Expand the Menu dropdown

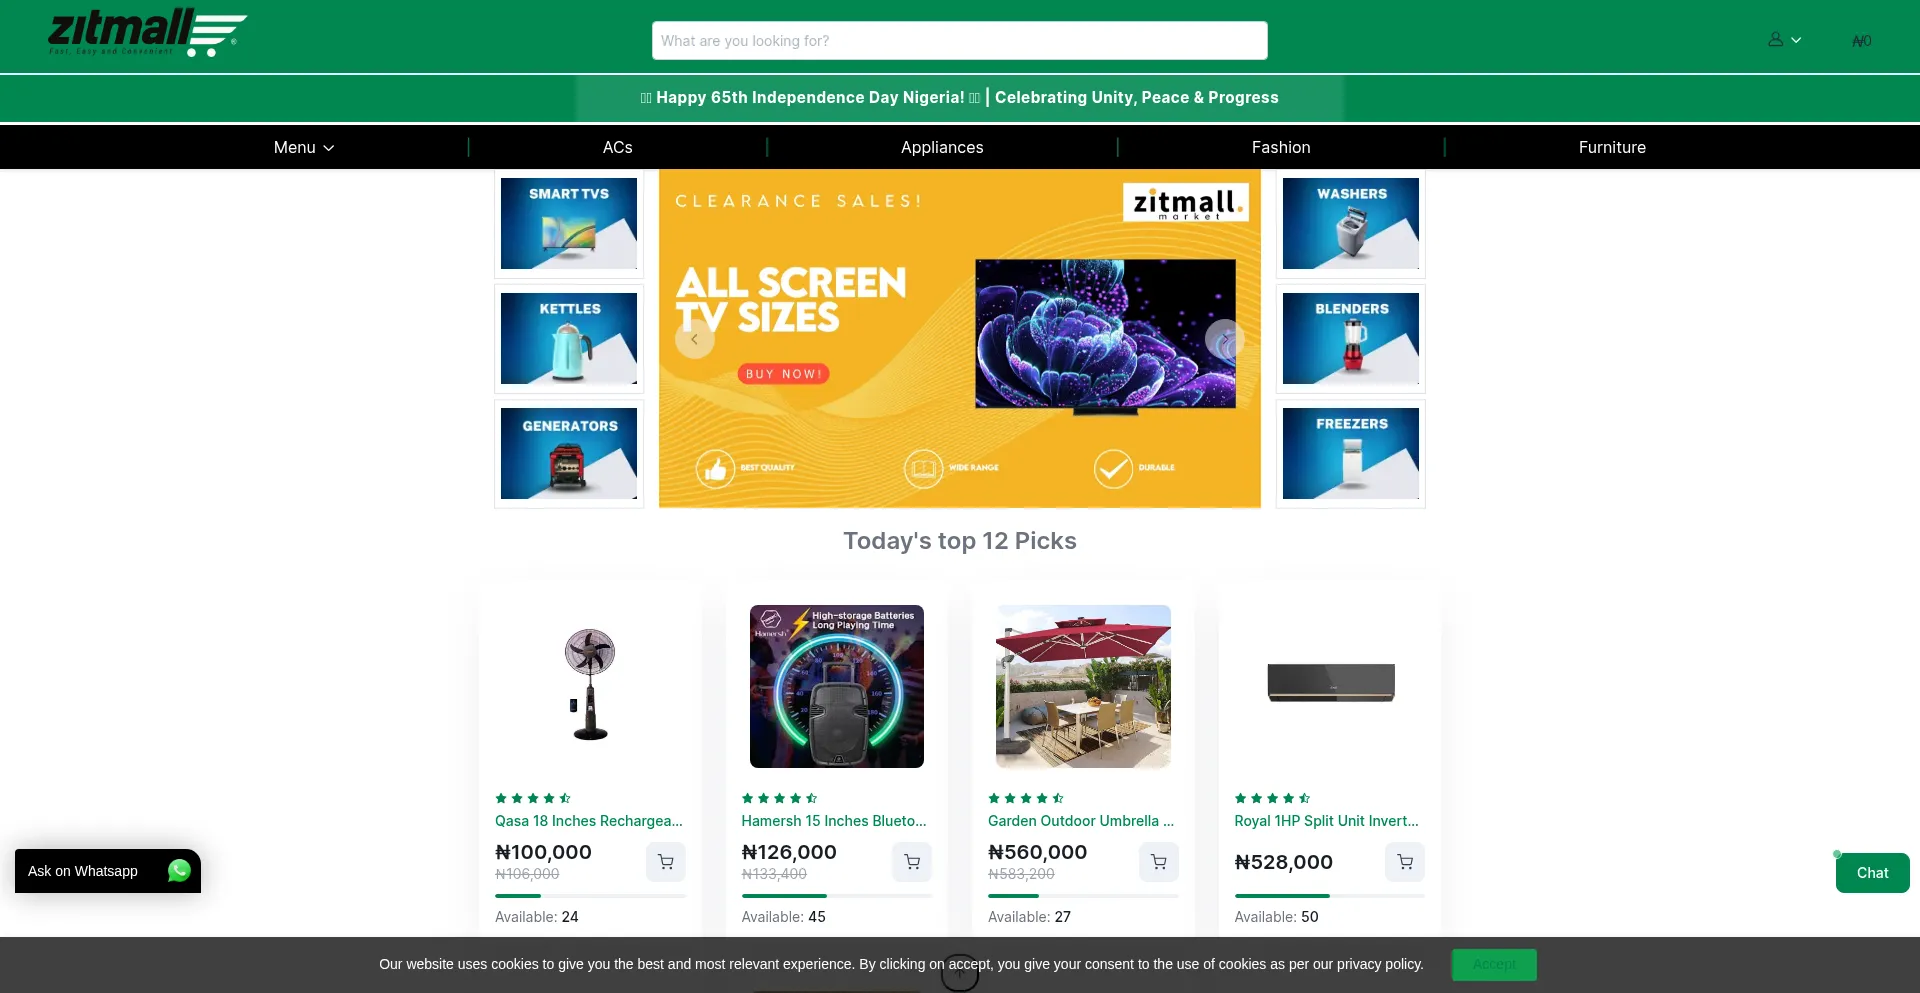click(x=304, y=147)
